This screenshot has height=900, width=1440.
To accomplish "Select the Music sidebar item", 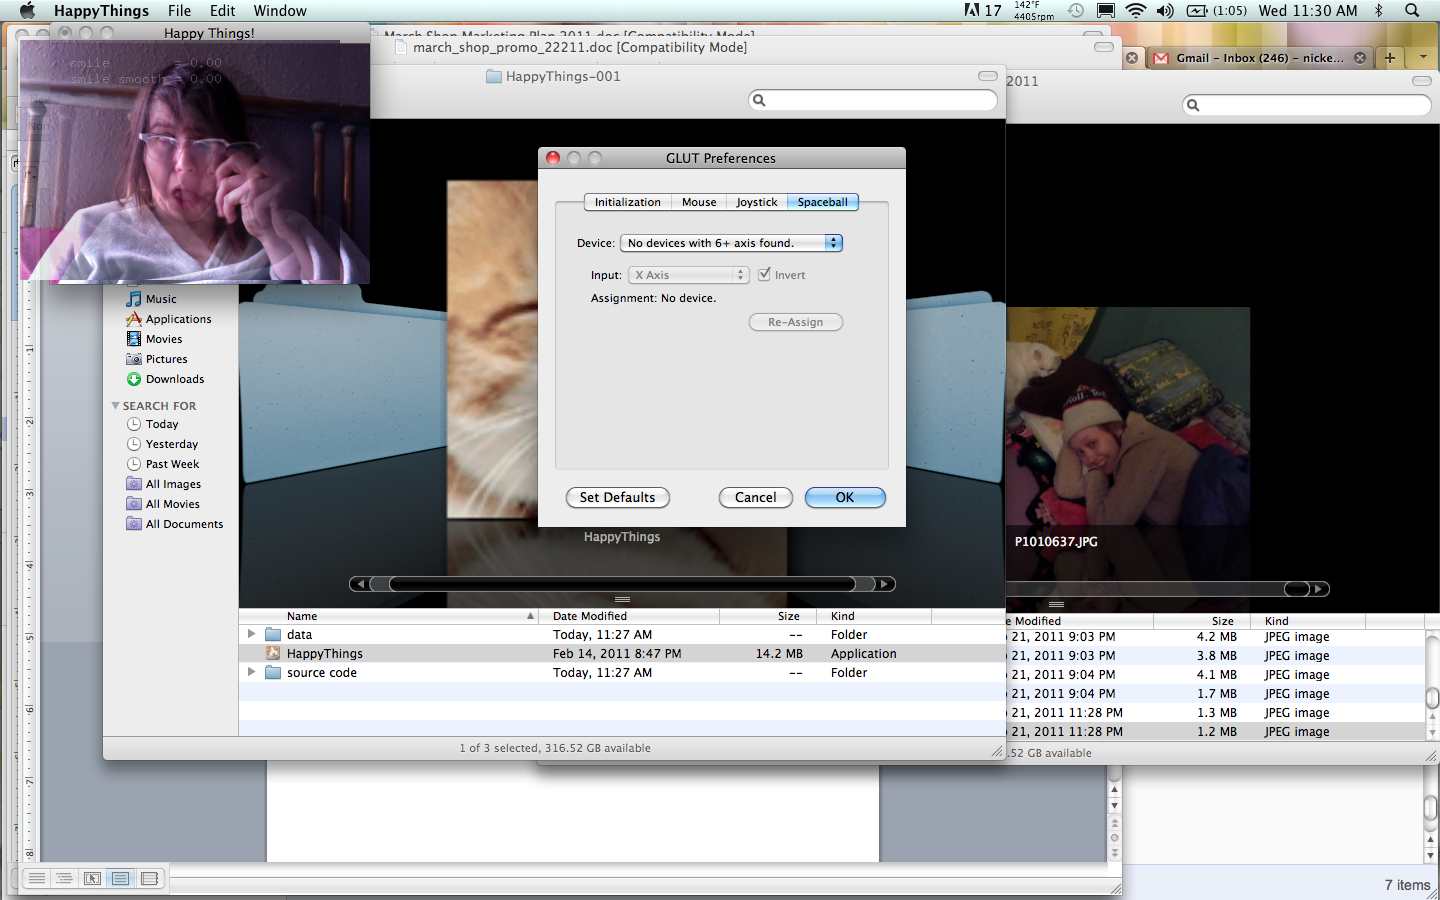I will click(x=160, y=299).
